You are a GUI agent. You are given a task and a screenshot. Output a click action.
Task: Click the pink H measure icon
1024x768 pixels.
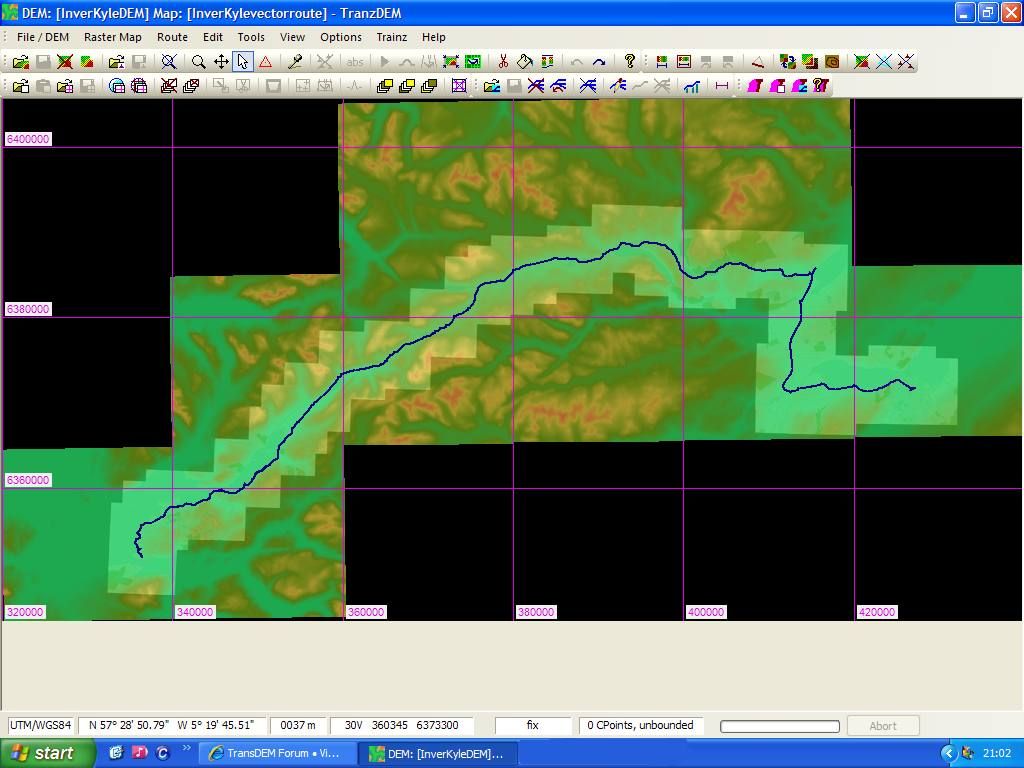tap(722, 86)
